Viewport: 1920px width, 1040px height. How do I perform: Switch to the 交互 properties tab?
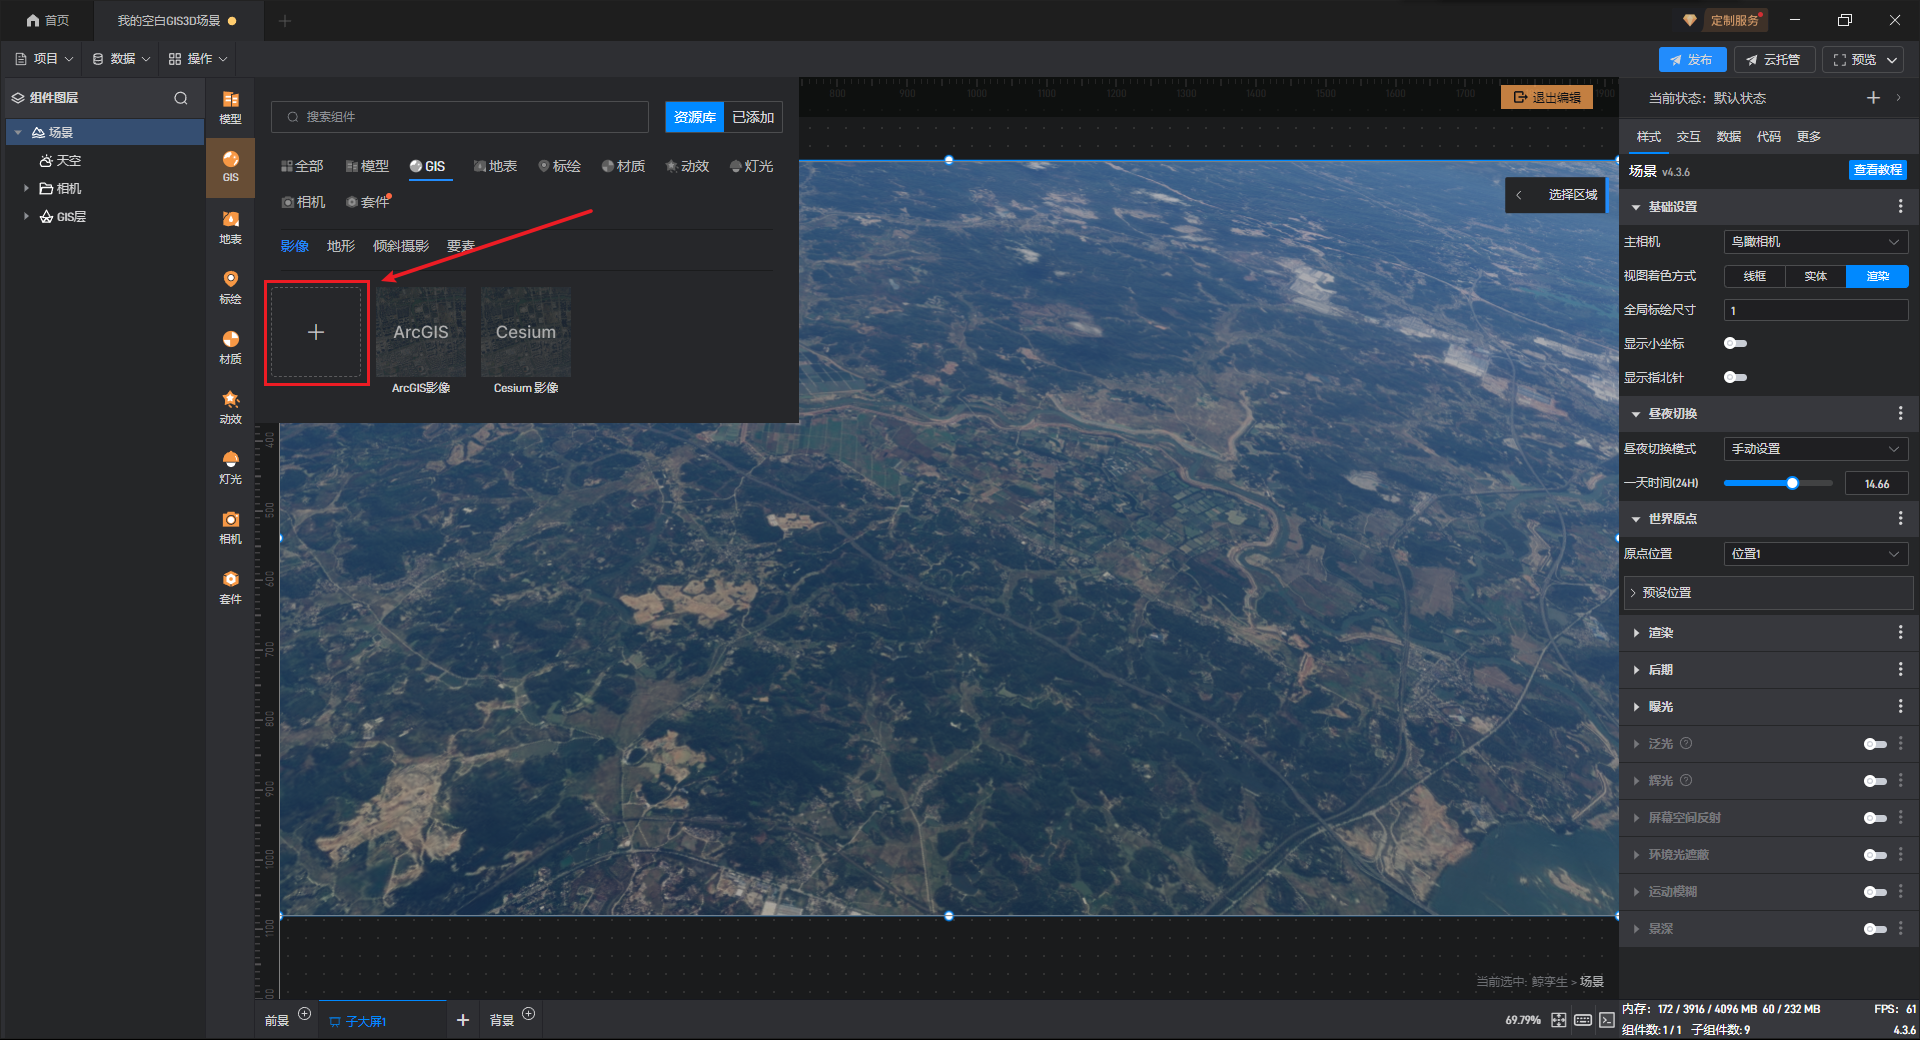pos(1688,137)
